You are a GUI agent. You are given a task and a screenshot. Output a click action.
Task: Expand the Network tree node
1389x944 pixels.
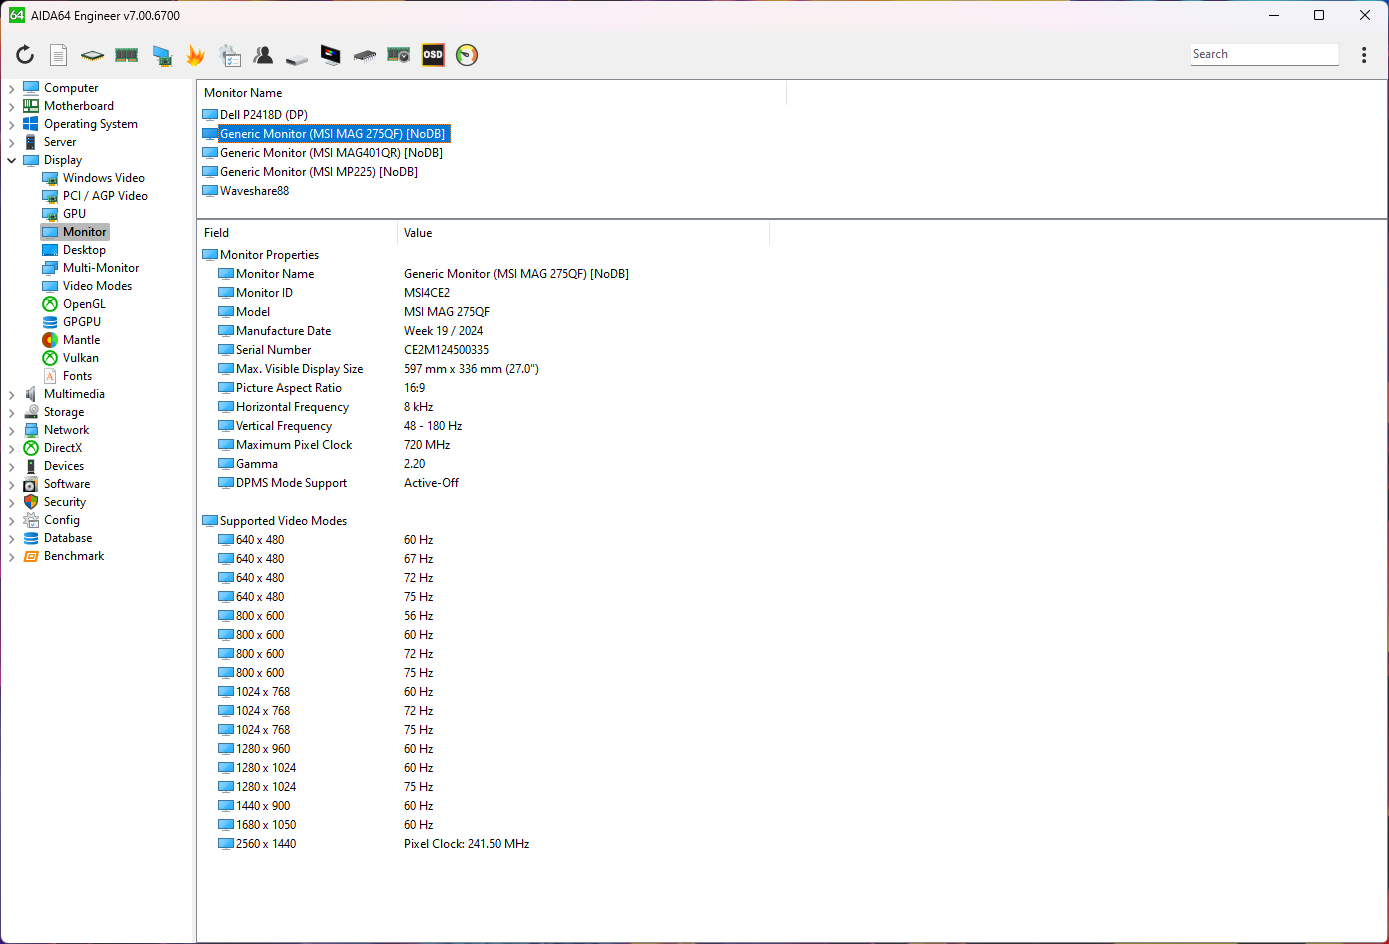11,430
